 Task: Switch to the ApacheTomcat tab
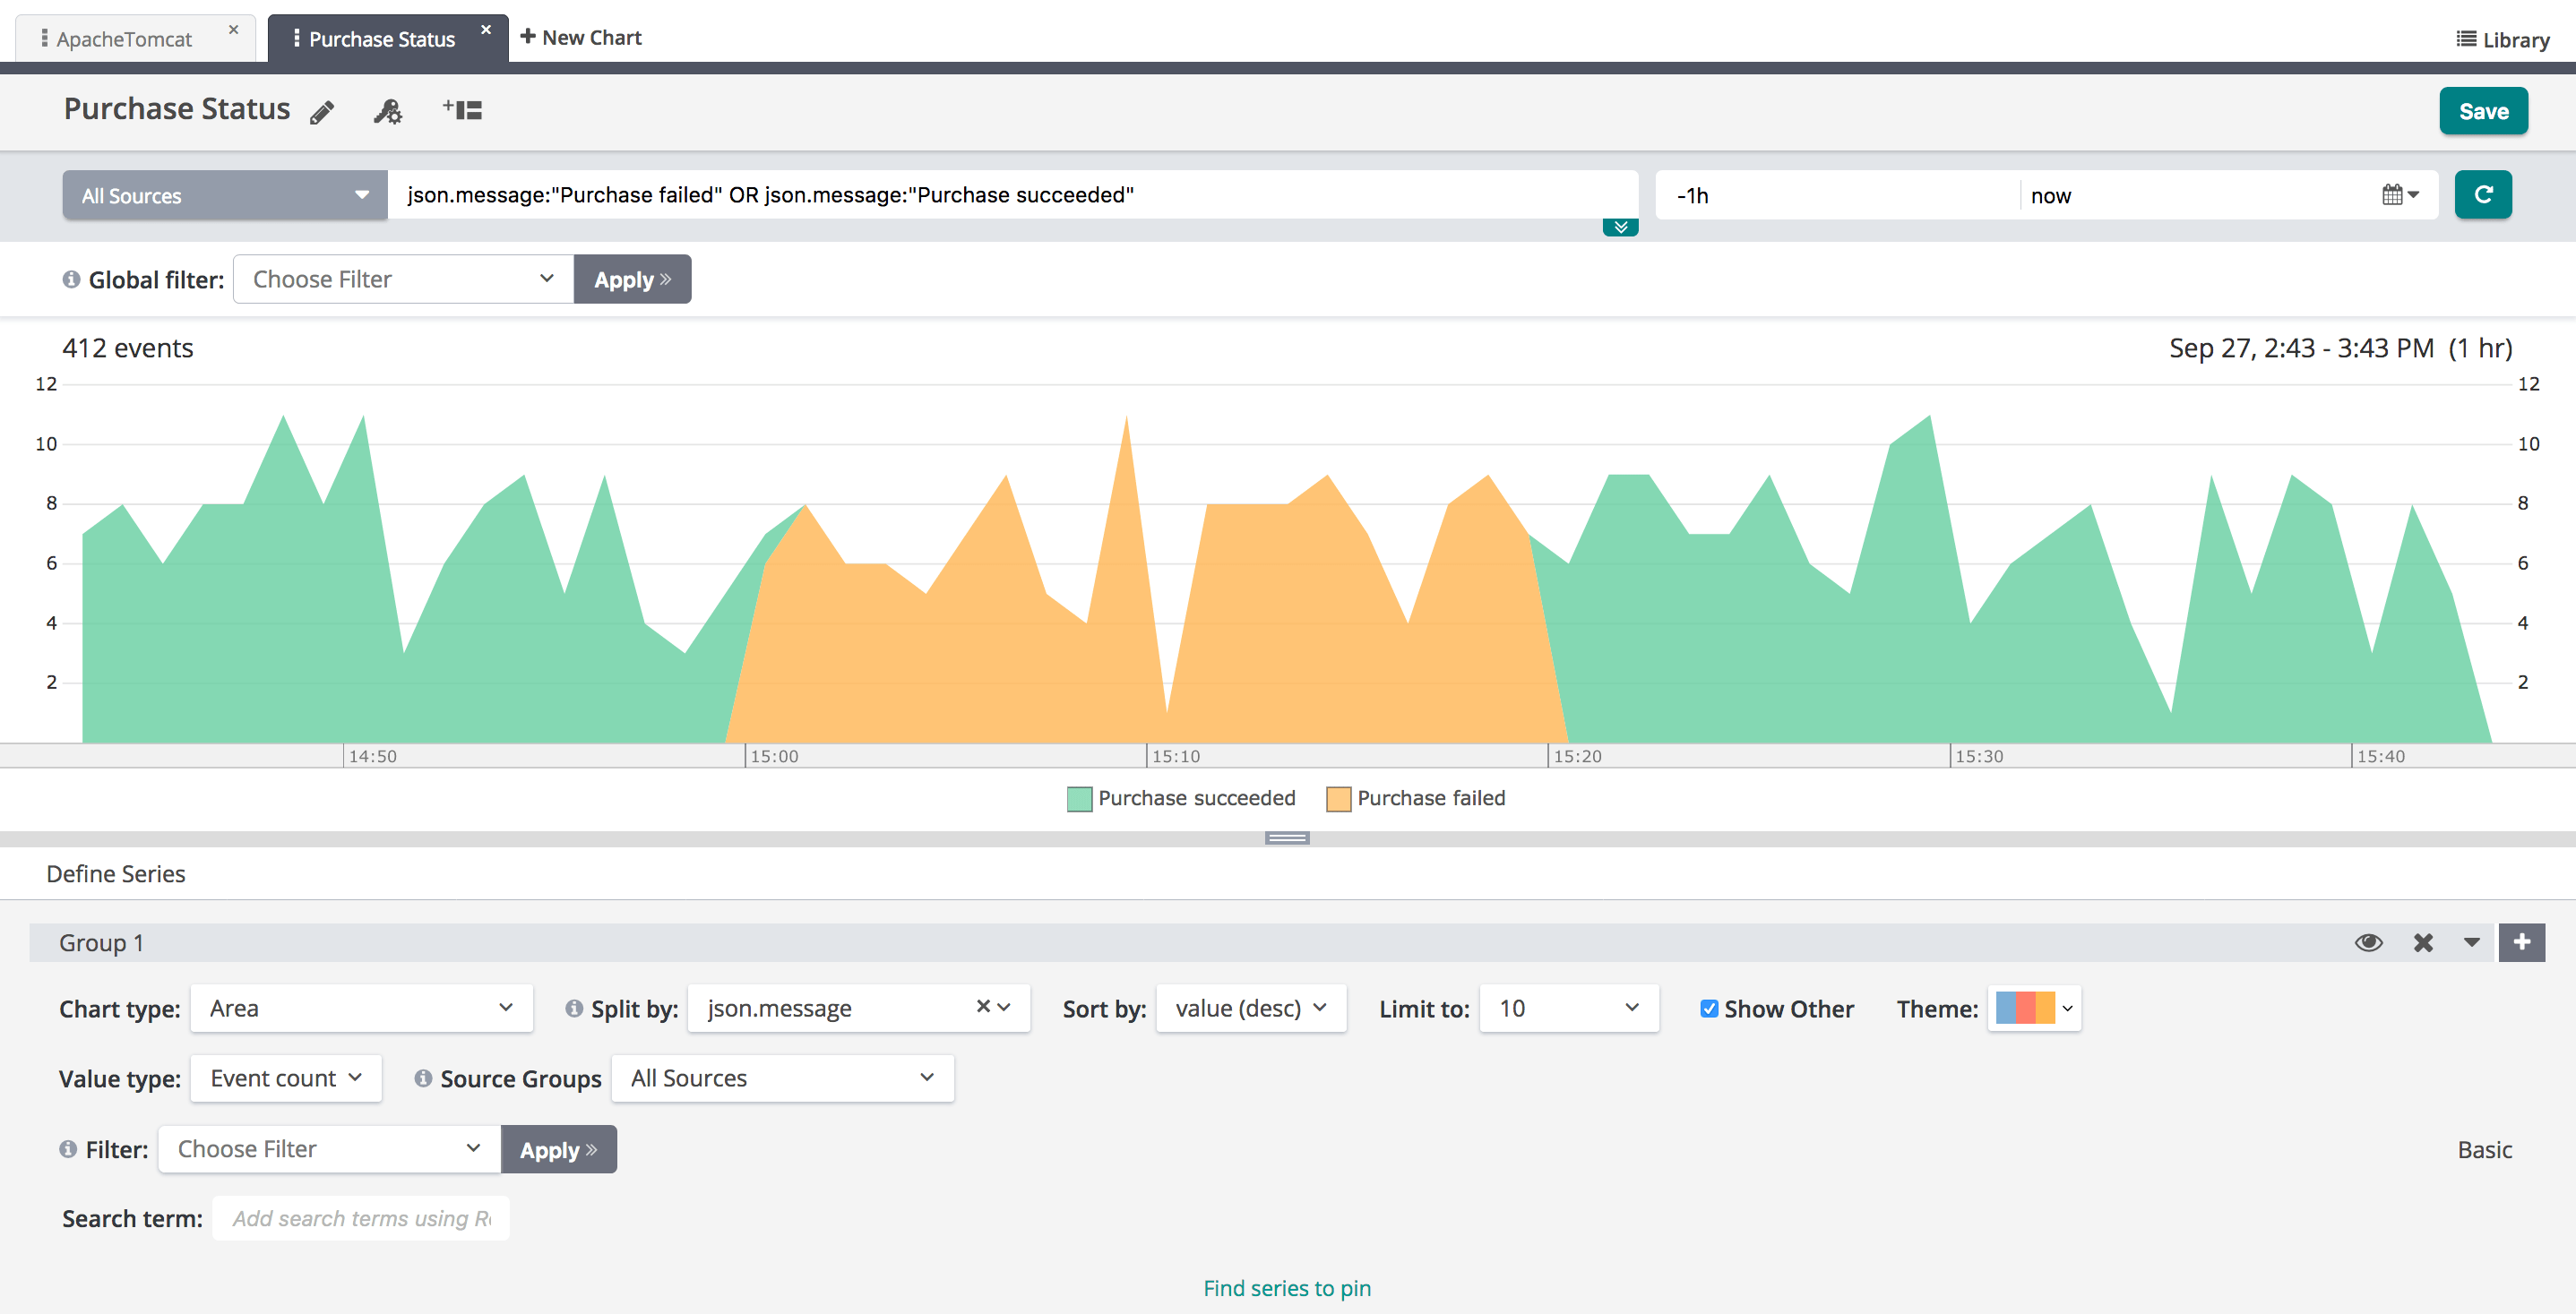click(124, 39)
